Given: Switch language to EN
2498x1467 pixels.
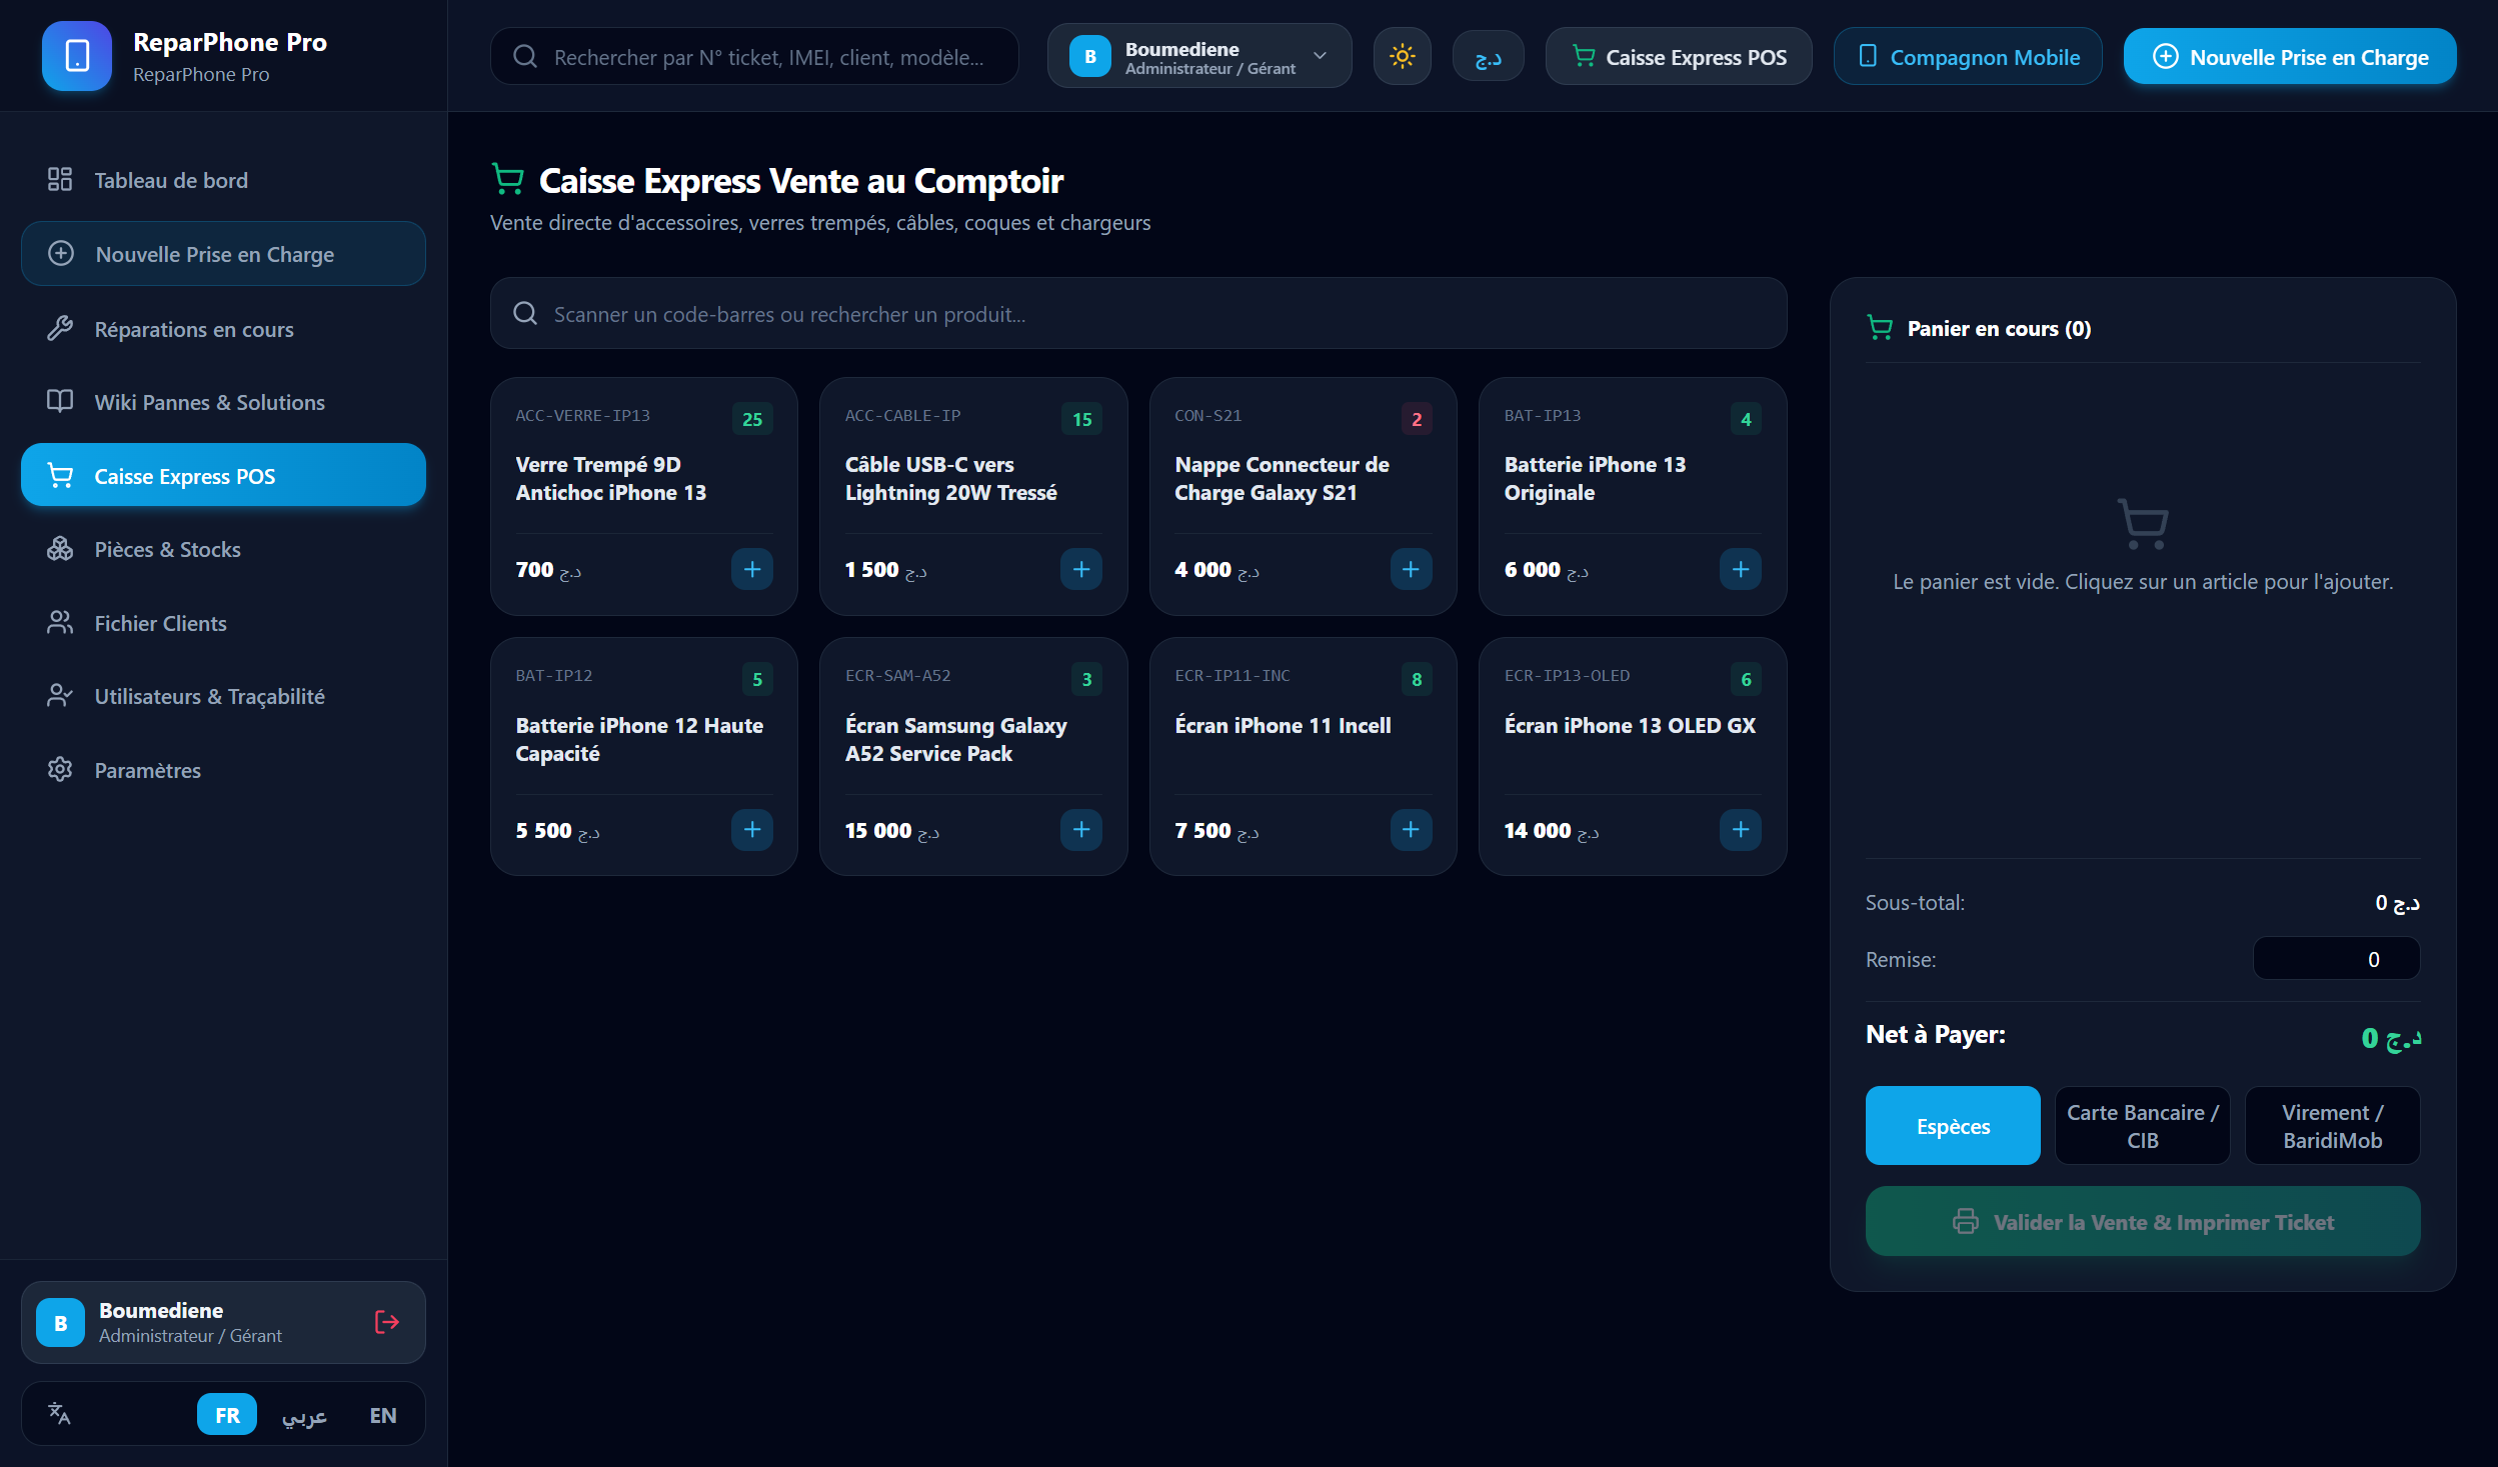Looking at the screenshot, I should tap(383, 1414).
